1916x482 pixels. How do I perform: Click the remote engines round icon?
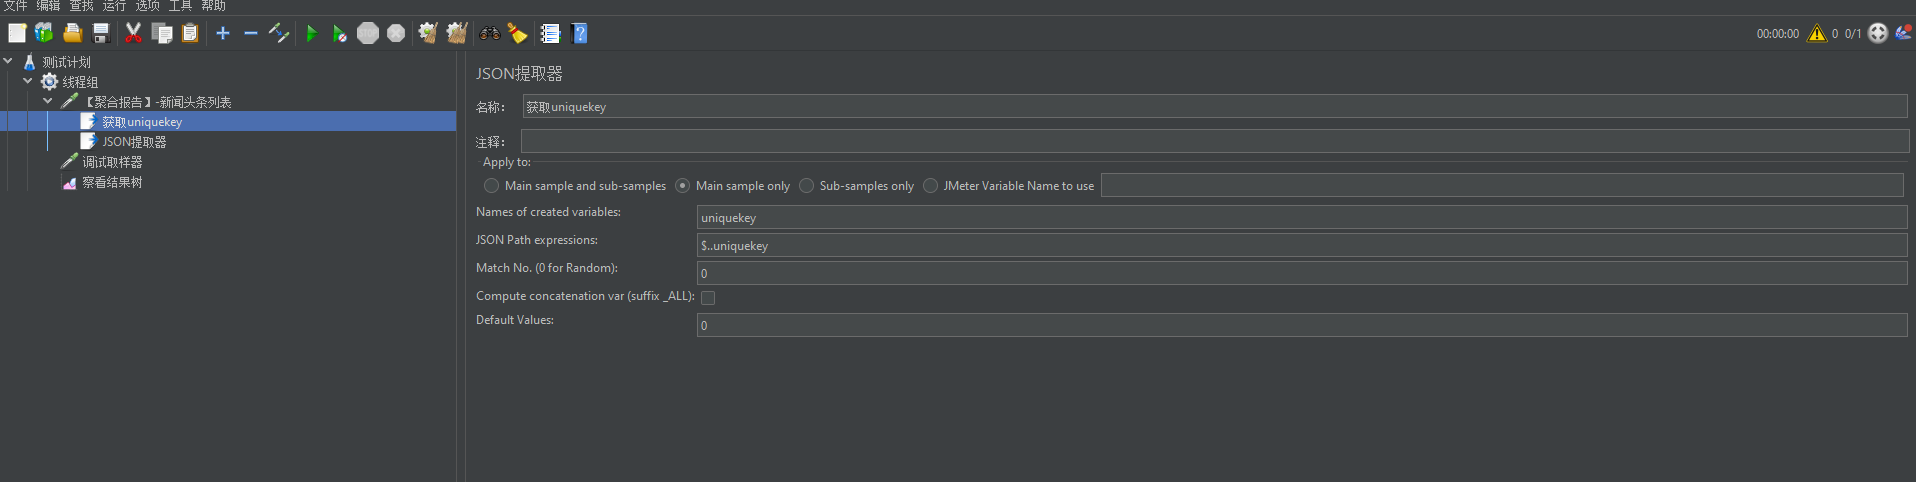click(1878, 33)
